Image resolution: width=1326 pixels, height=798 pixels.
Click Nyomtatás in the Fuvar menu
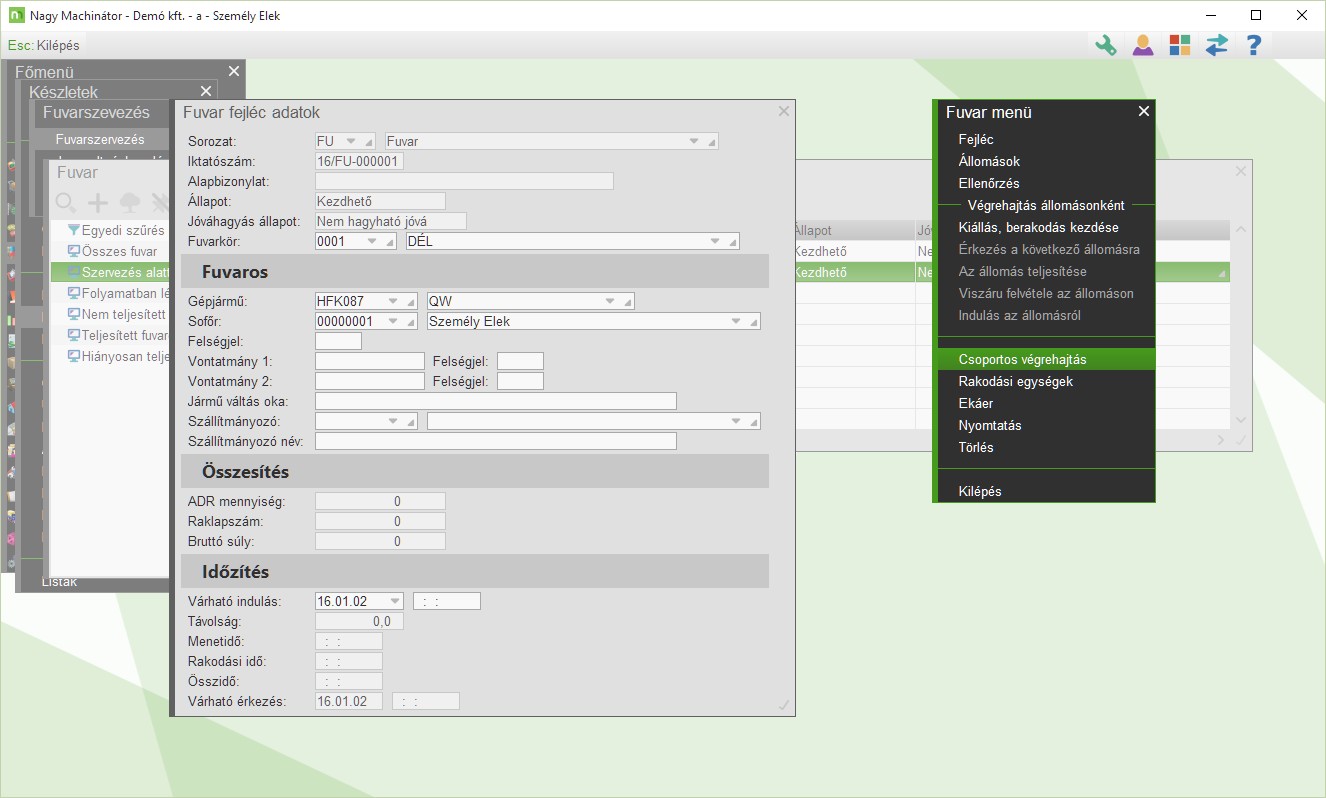990,425
